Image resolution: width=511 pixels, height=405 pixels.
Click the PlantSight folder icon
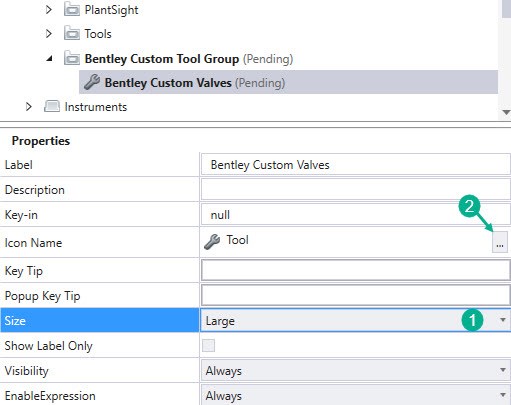72,10
